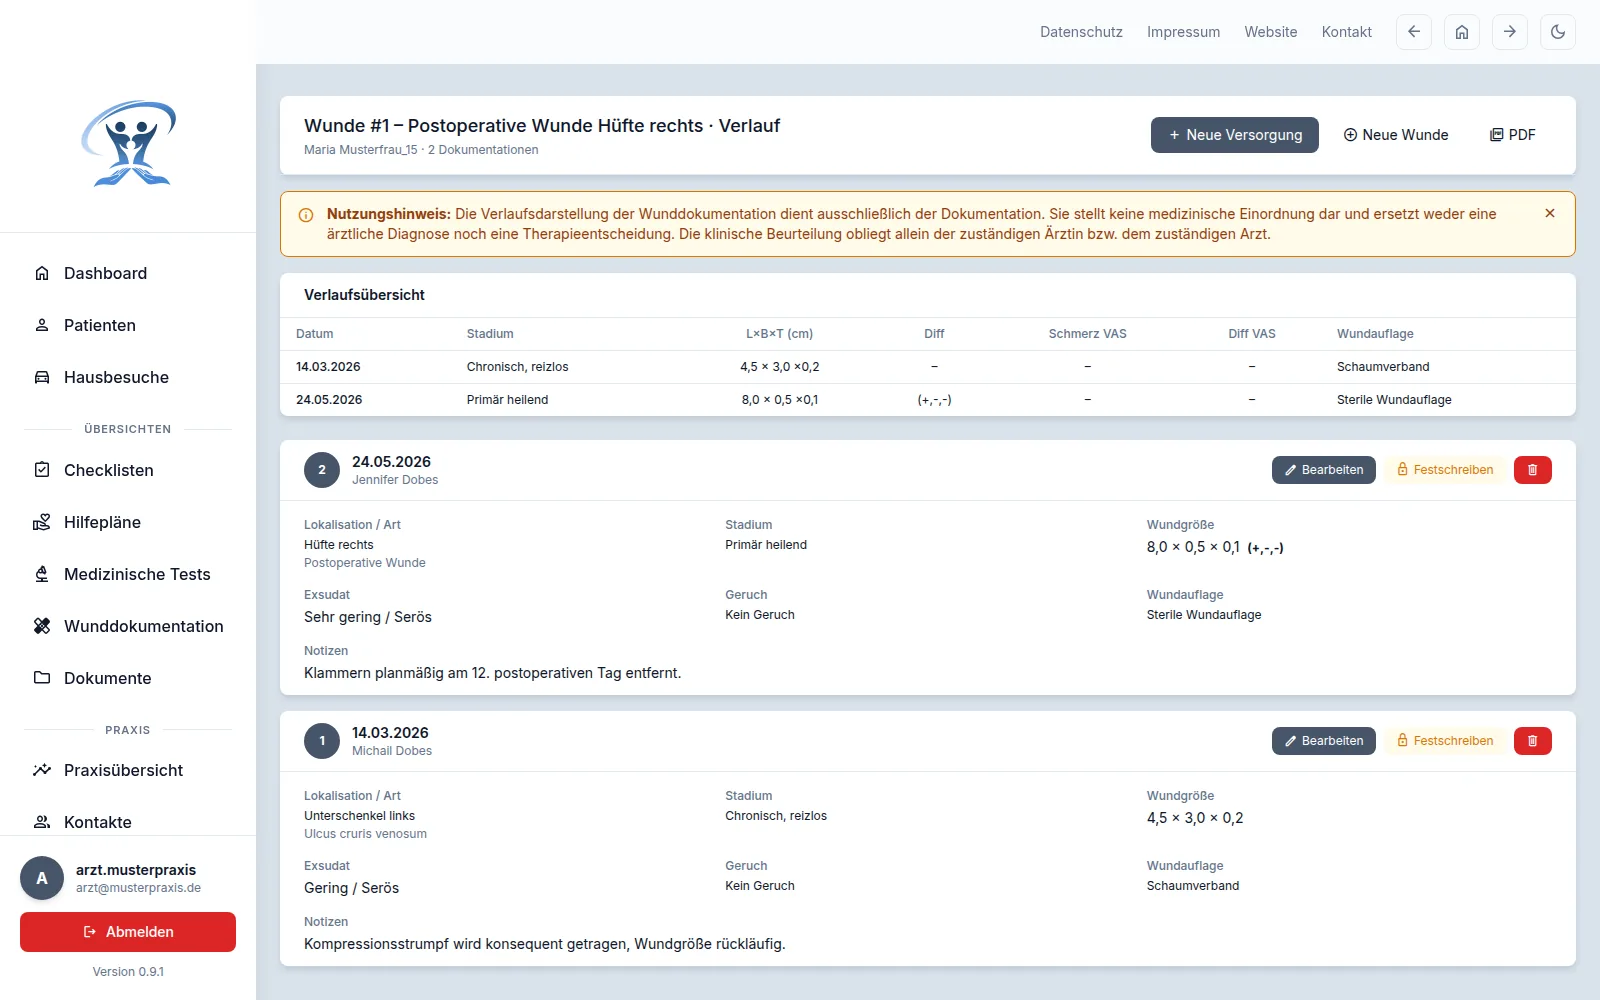The height and width of the screenshot is (1000, 1600).
Task: Dismiss the Nutzungshinweis warning banner
Action: (1550, 213)
